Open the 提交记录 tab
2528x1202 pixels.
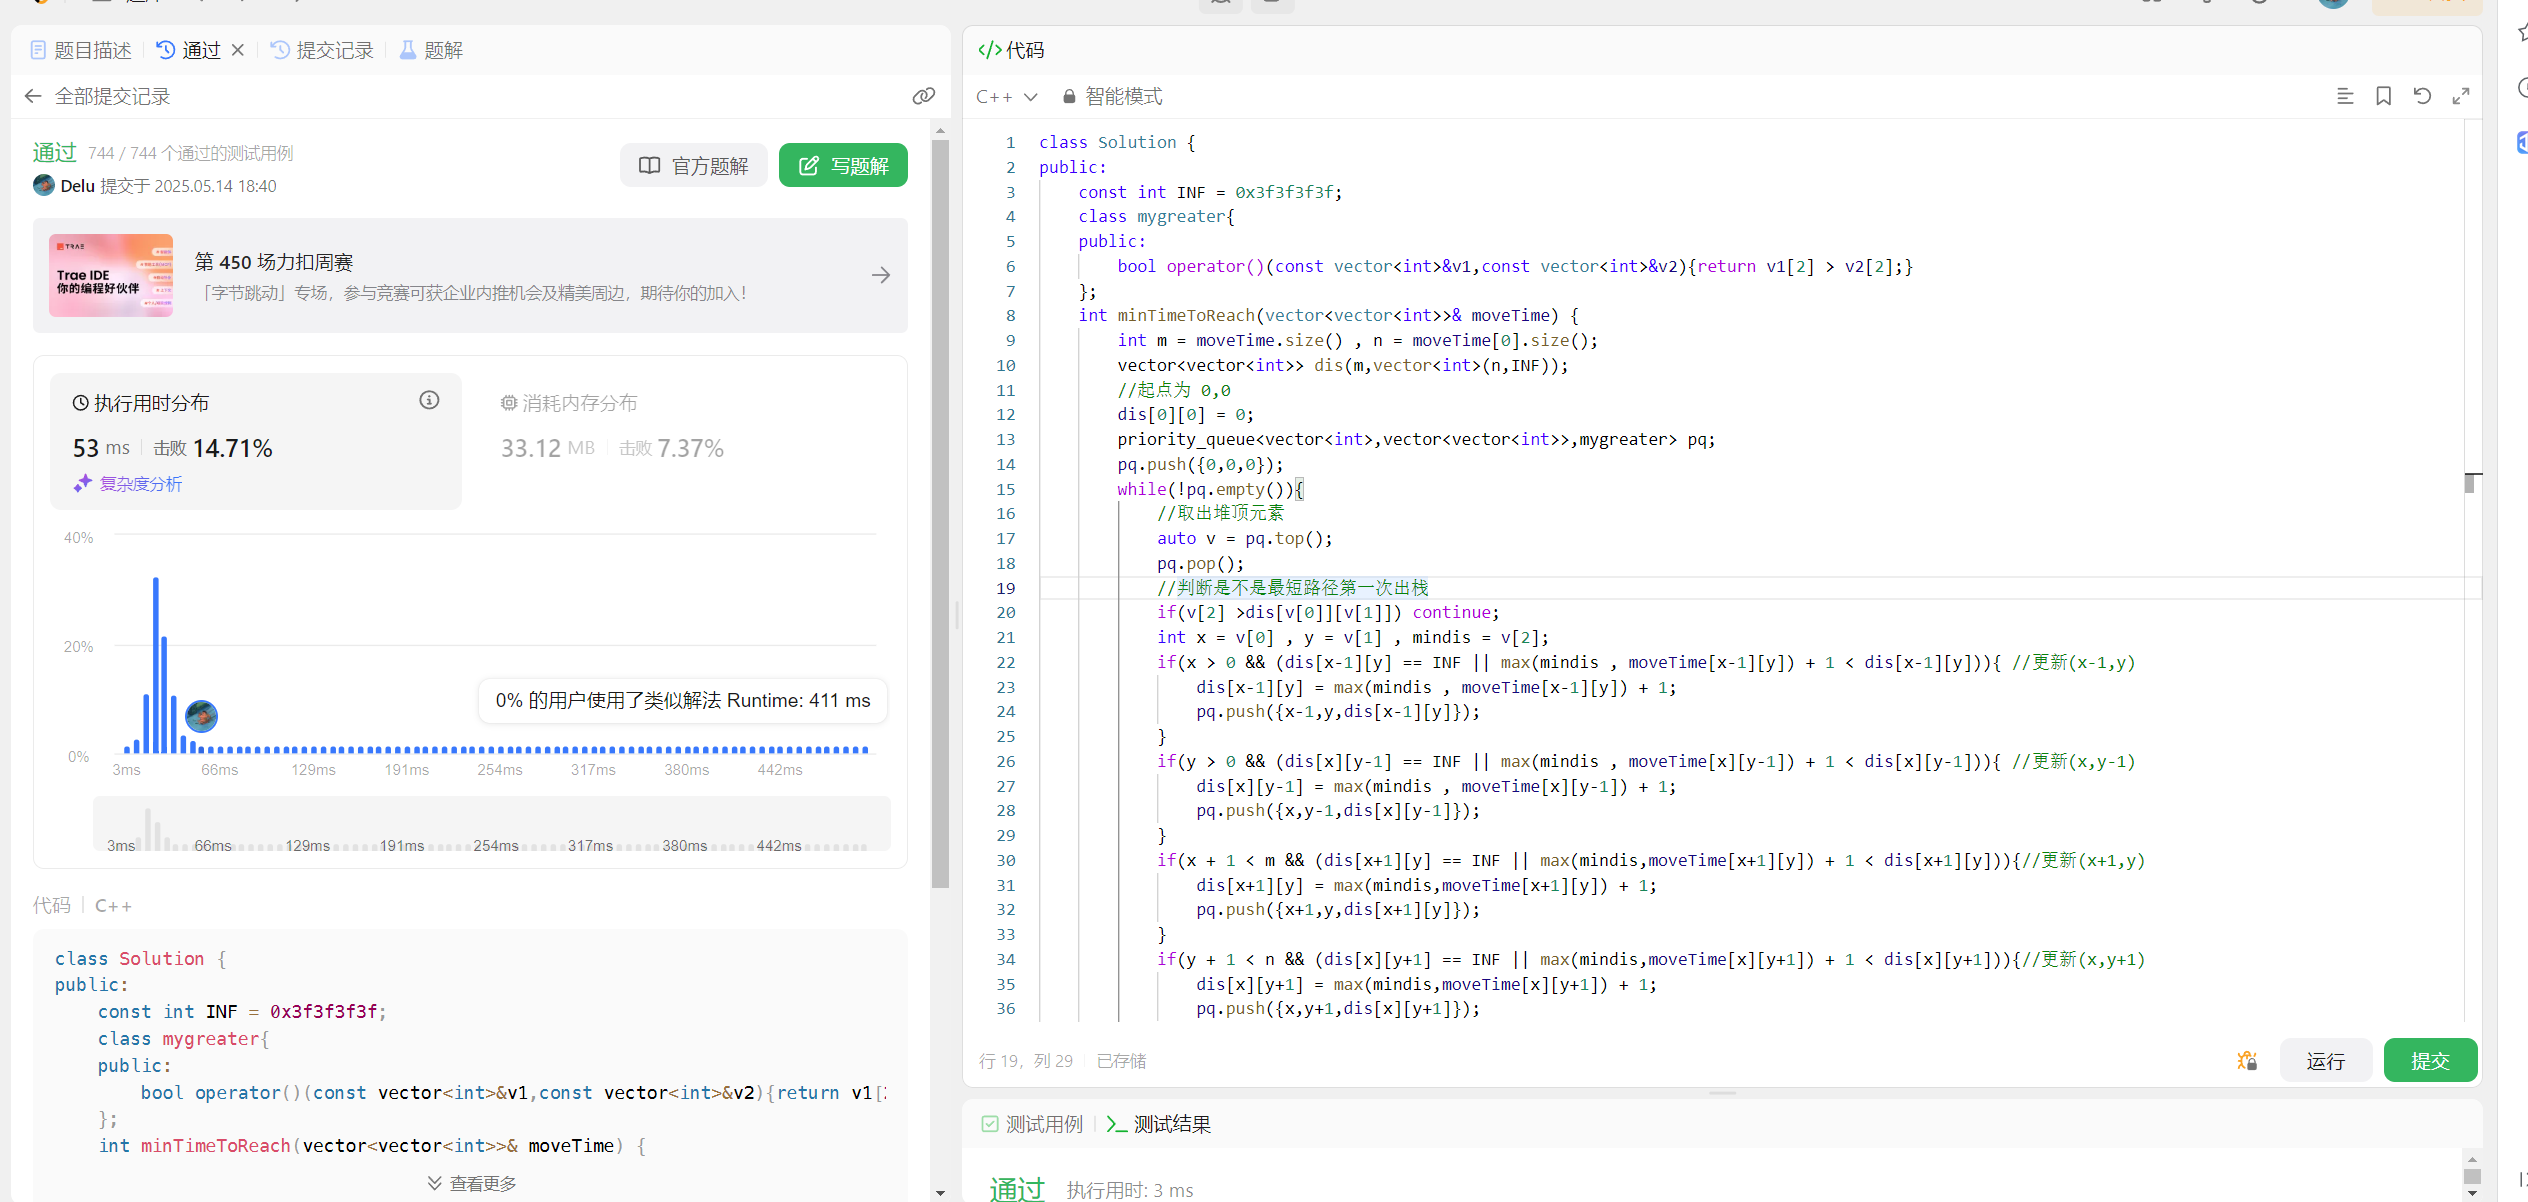tap(322, 50)
